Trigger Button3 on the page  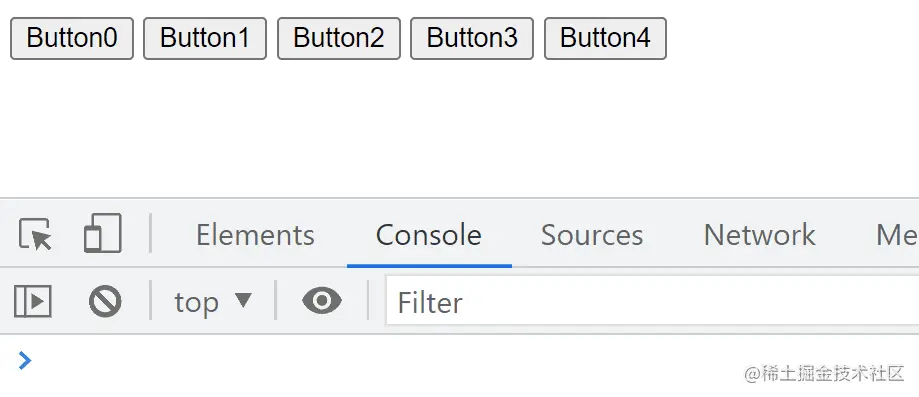tap(472, 39)
